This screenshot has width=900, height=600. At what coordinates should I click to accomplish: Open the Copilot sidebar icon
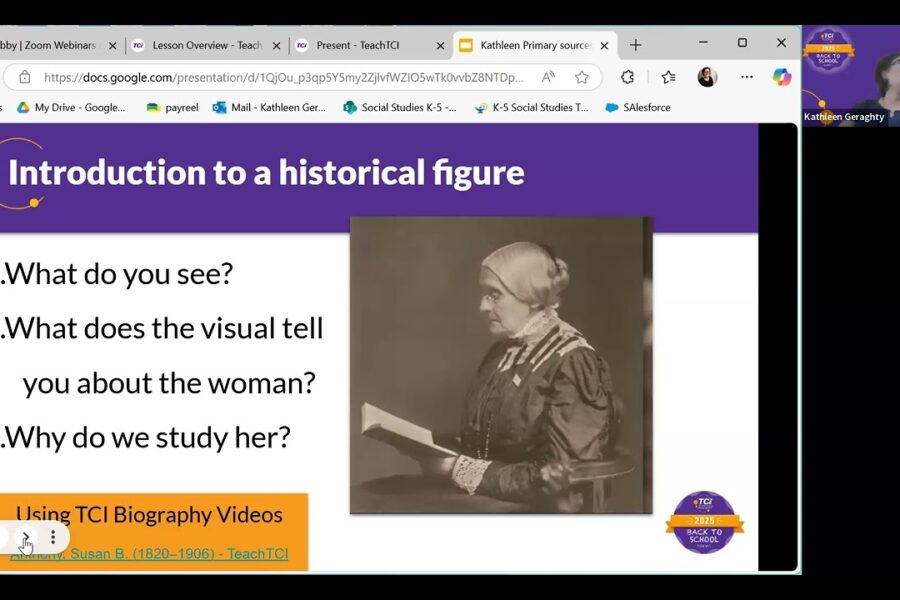782,77
